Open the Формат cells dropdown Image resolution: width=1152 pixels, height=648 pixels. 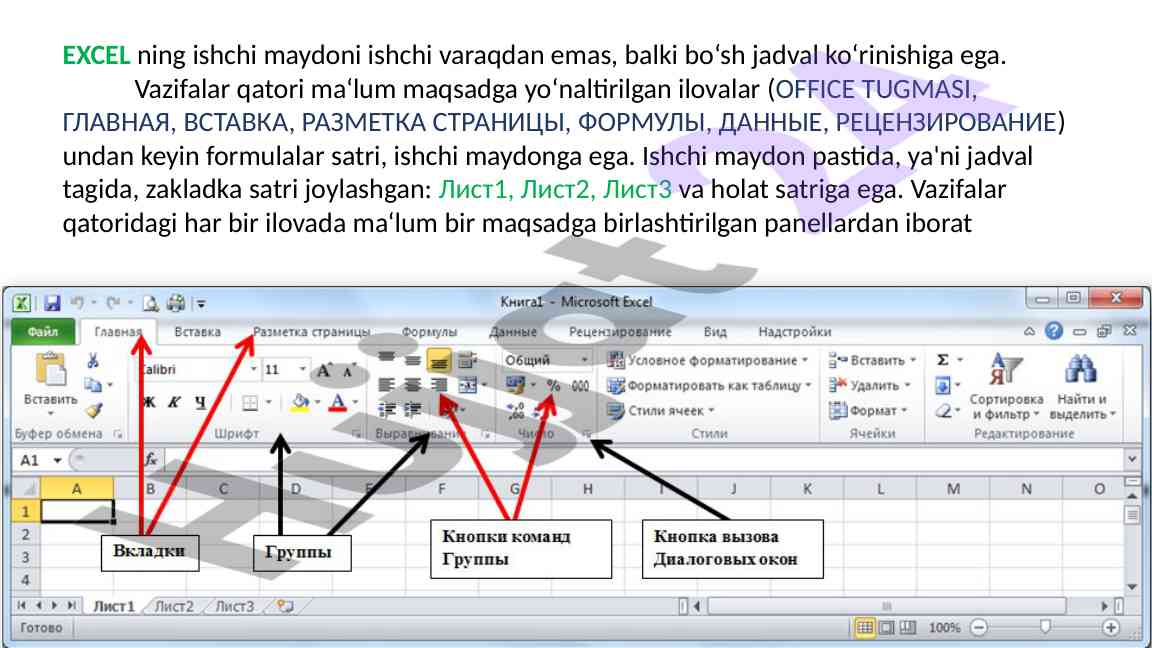[904, 411]
